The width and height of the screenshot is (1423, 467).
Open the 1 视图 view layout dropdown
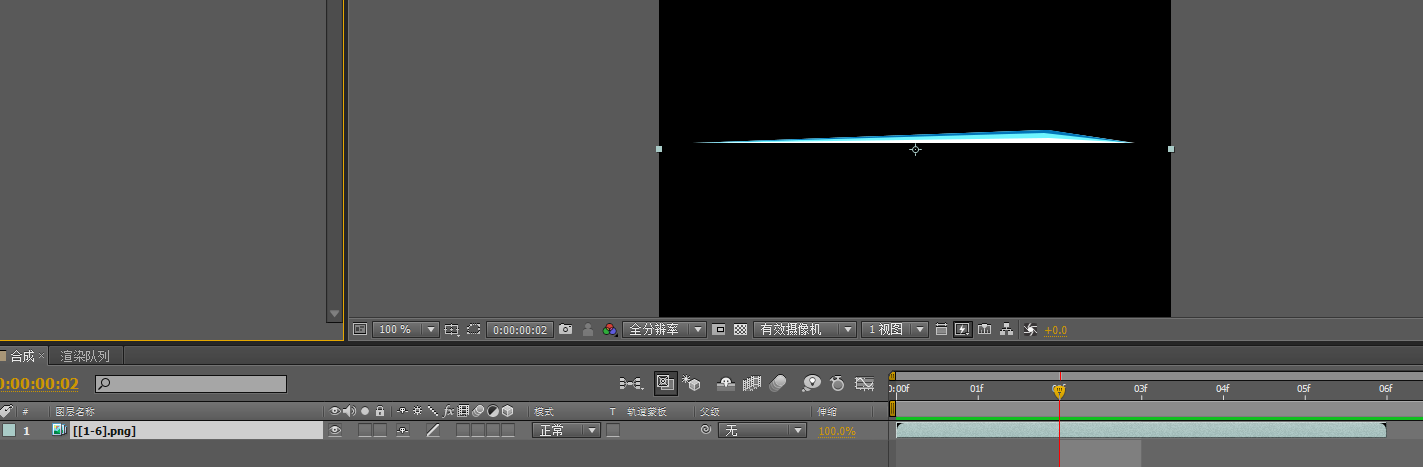(x=895, y=329)
